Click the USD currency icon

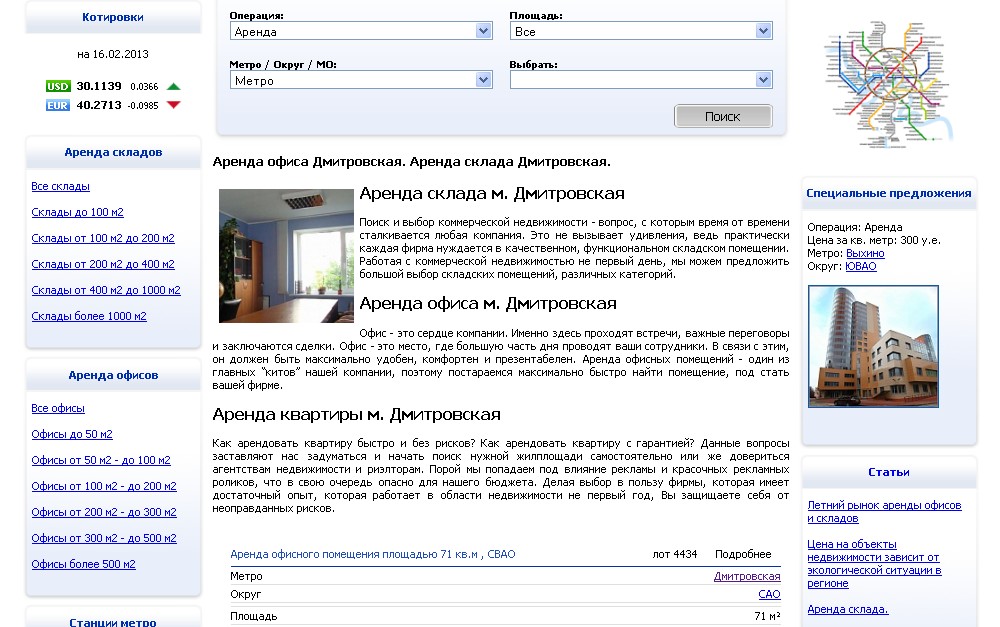tap(58, 86)
